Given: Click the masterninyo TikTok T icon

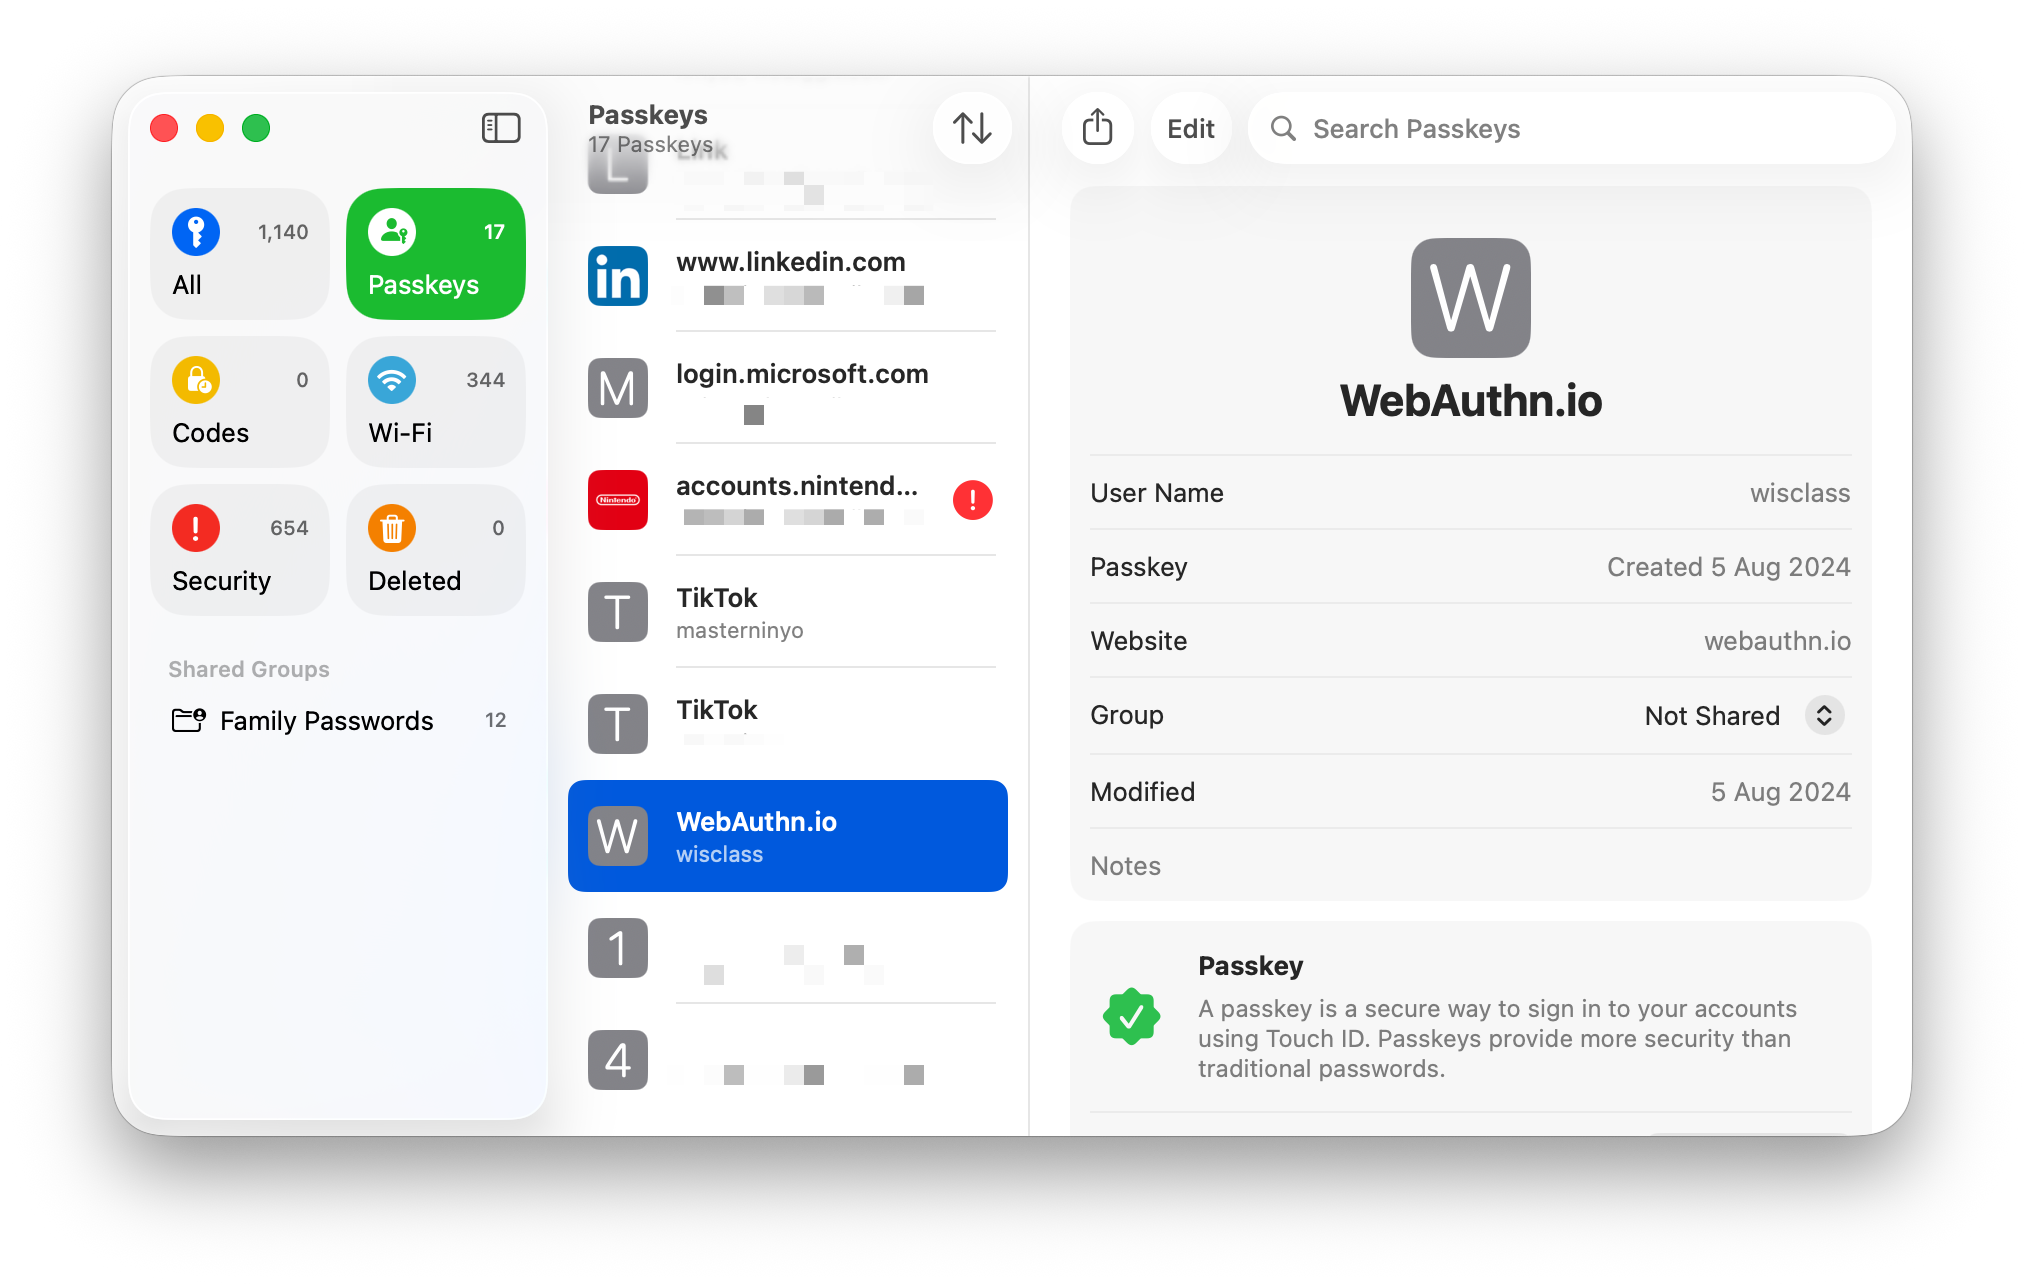Looking at the screenshot, I should [x=618, y=612].
